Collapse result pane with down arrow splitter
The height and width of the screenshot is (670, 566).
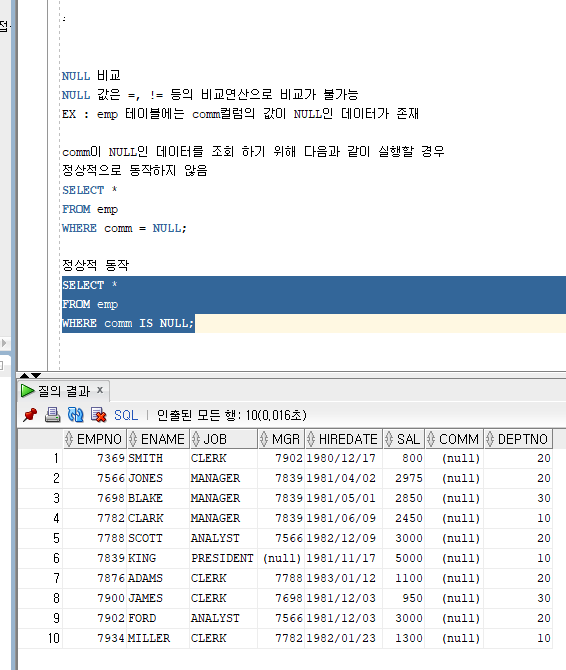[x=36, y=375]
